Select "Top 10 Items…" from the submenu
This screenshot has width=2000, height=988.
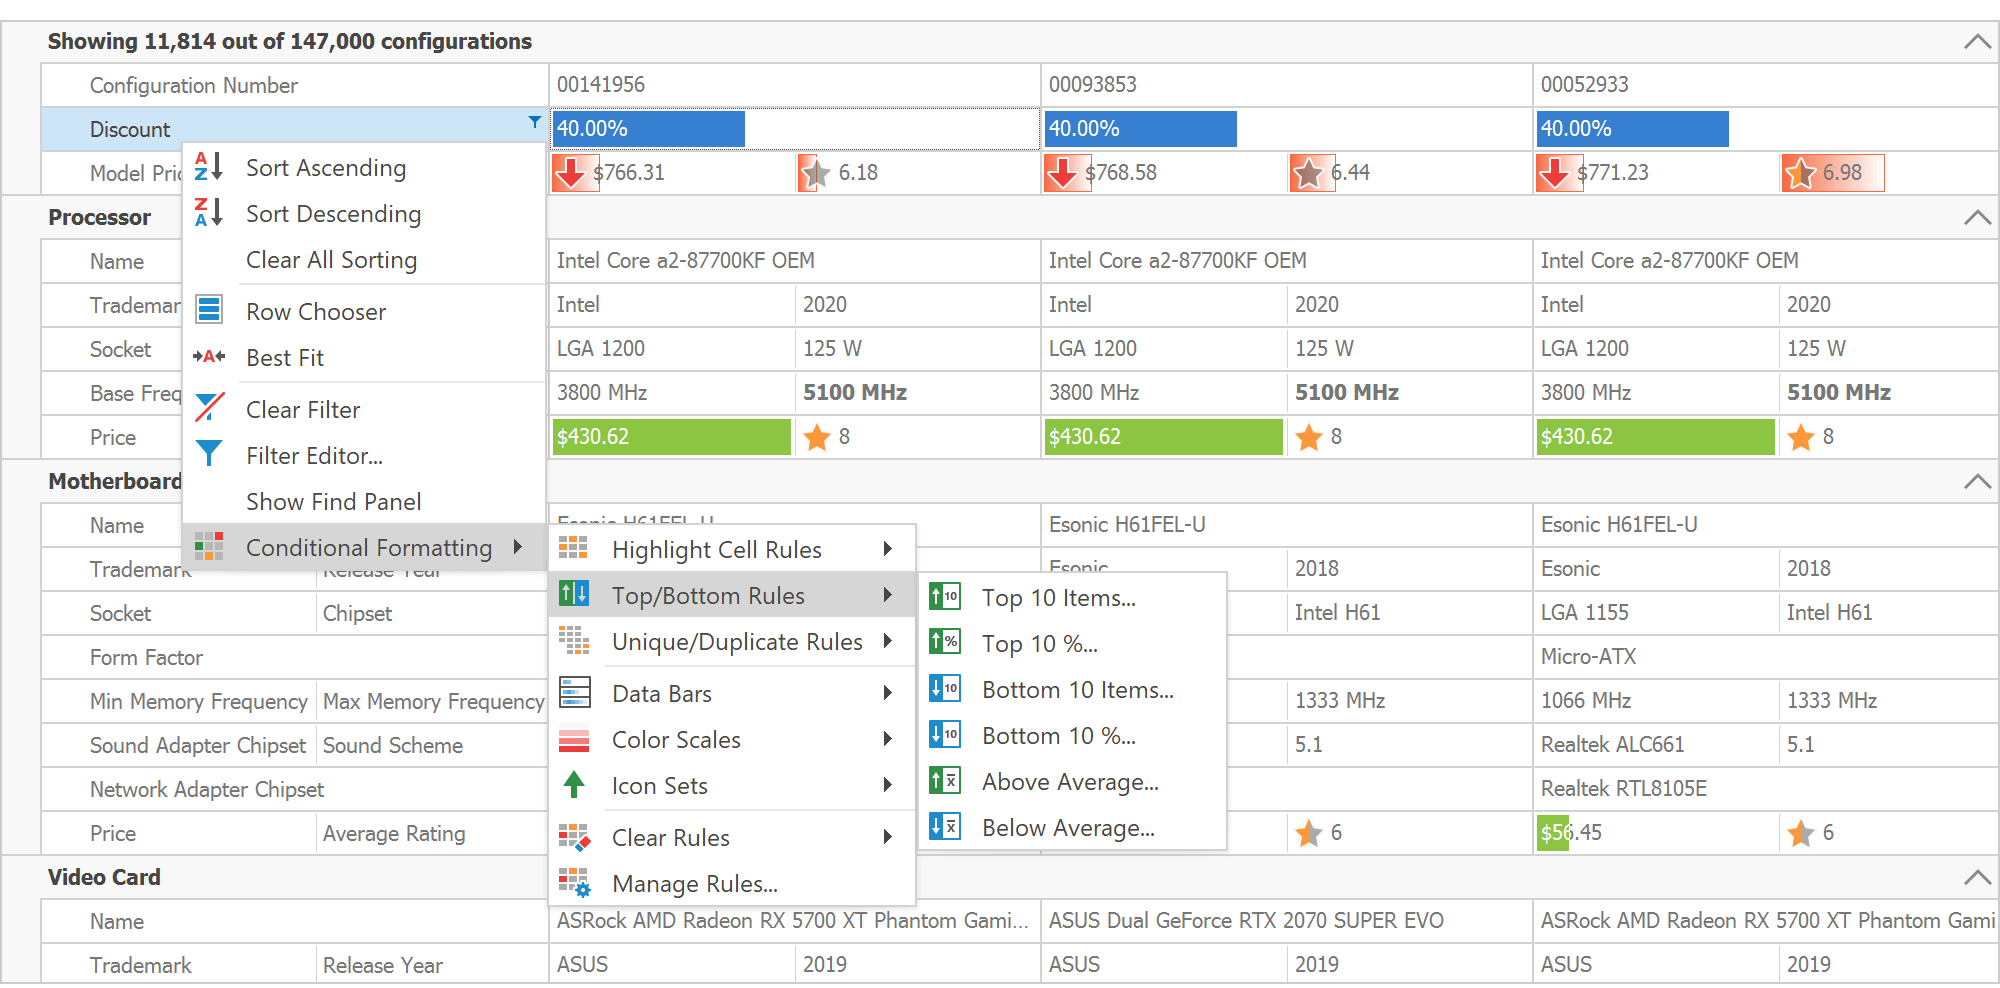click(x=1058, y=598)
